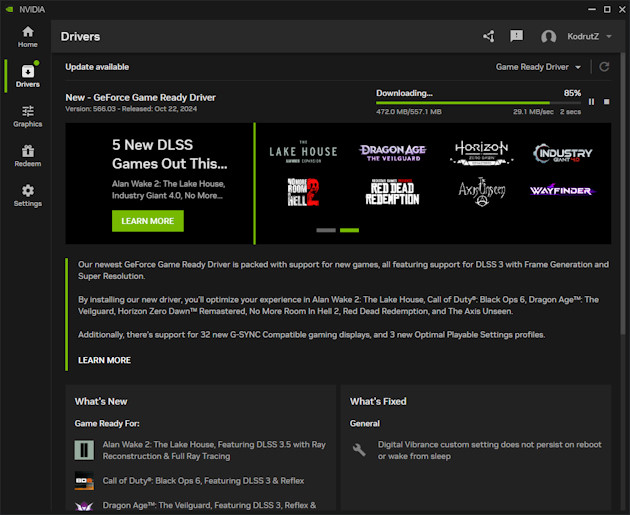The width and height of the screenshot is (630, 515).
Task: Stop the driver download
Action: [606, 102]
